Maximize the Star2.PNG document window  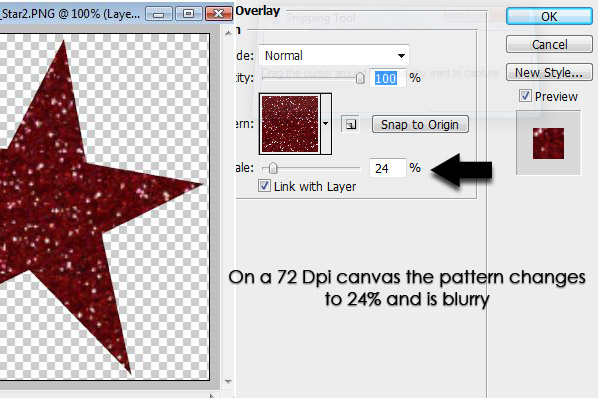[x=188, y=14]
